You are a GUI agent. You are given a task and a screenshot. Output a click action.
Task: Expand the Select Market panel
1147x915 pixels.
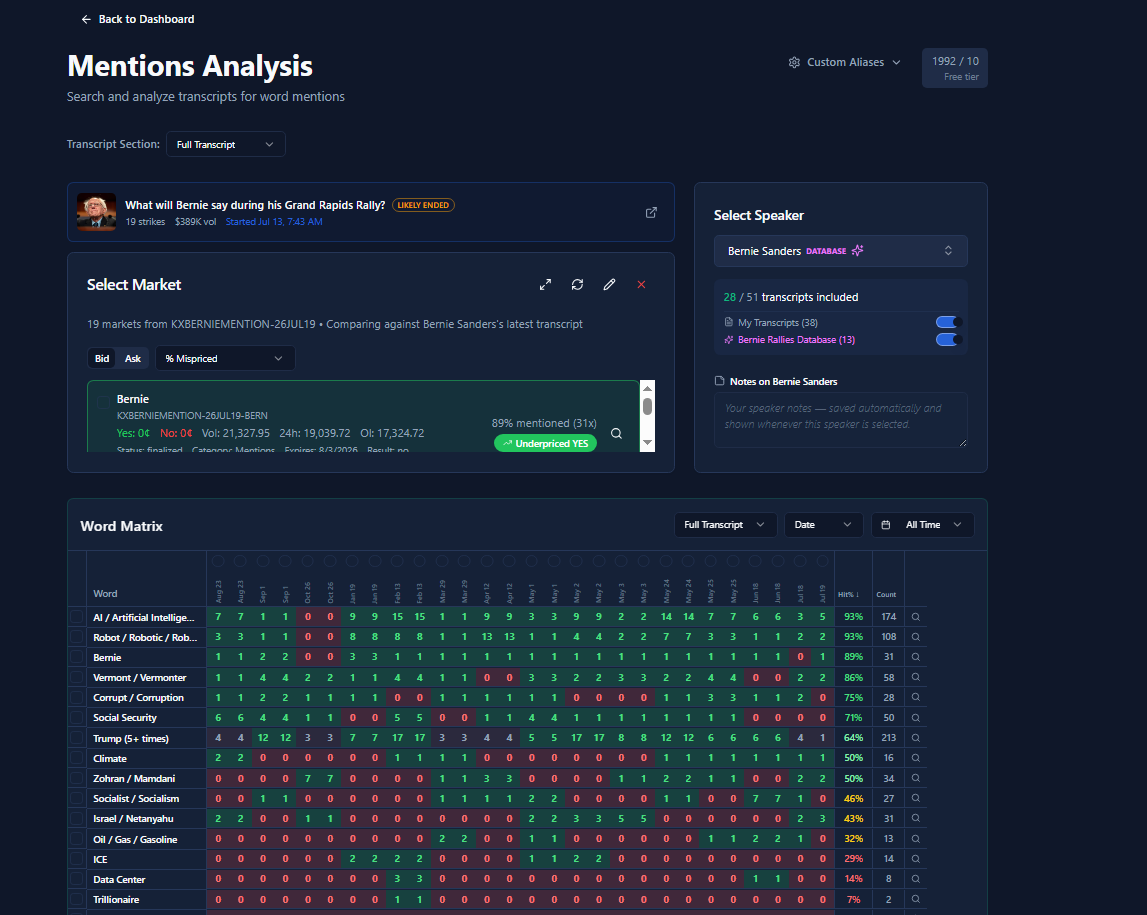point(546,285)
